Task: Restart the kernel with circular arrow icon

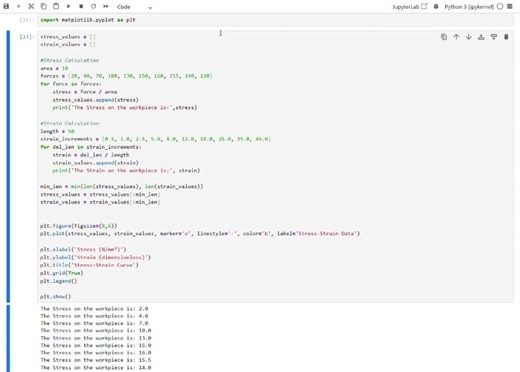Action: (93, 6)
